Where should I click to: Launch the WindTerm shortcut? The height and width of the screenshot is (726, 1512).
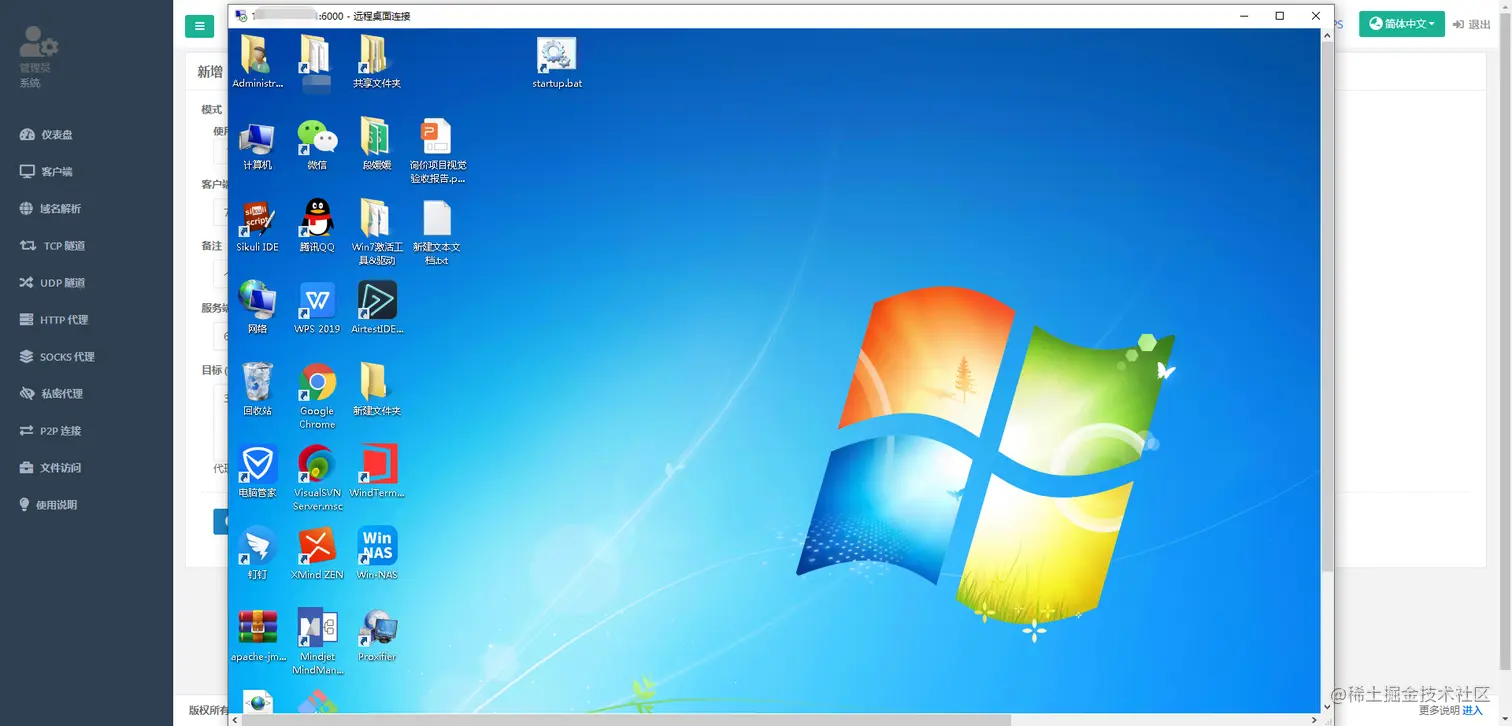(377, 472)
